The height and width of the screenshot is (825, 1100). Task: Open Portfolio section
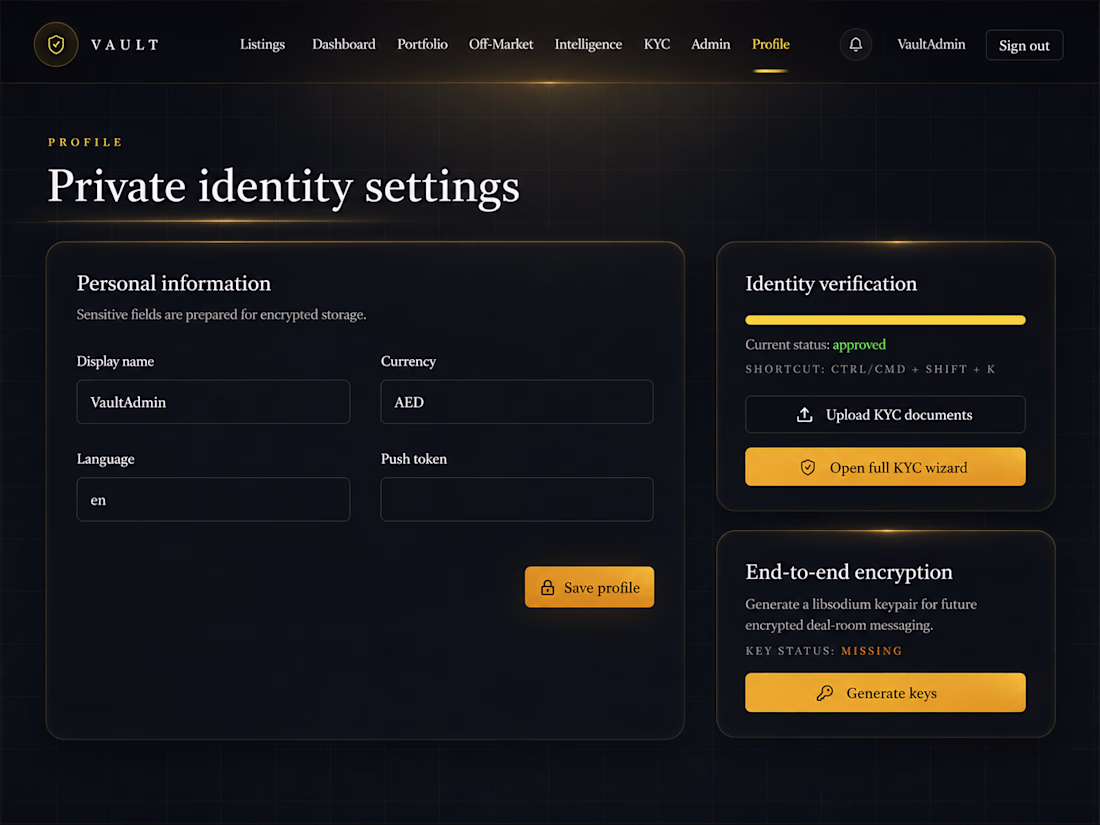click(422, 44)
